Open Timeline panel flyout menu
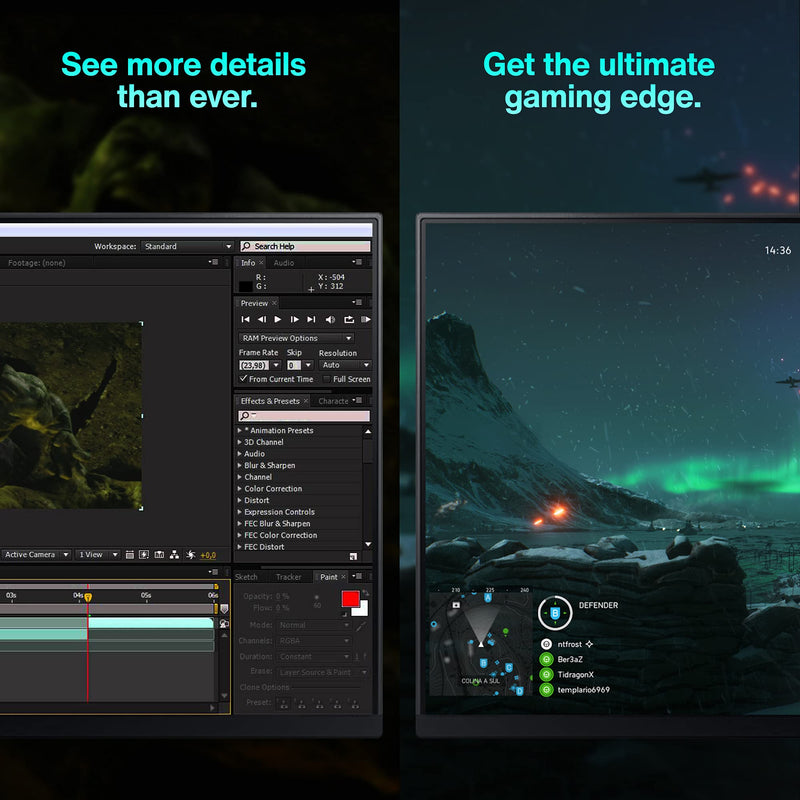800x800 pixels. pyautogui.click(x=213, y=572)
